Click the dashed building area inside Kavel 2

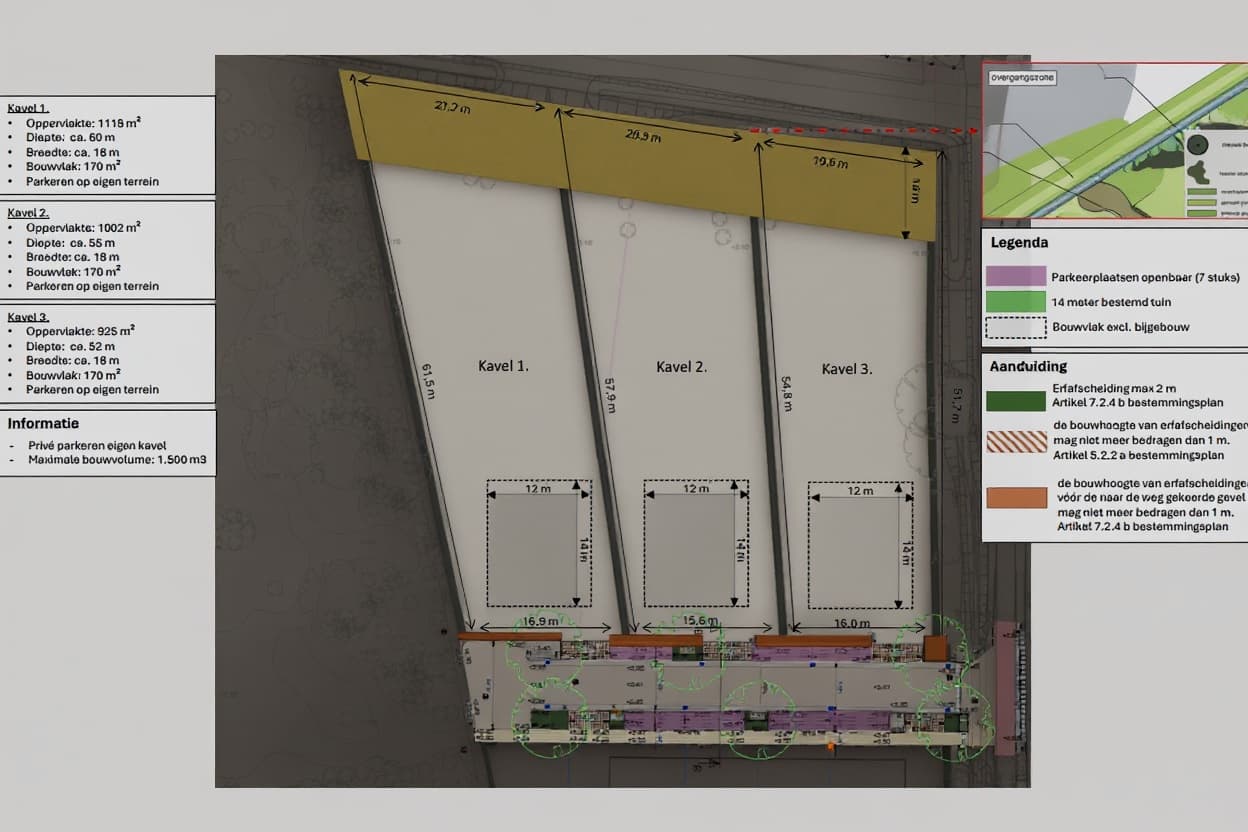click(696, 543)
